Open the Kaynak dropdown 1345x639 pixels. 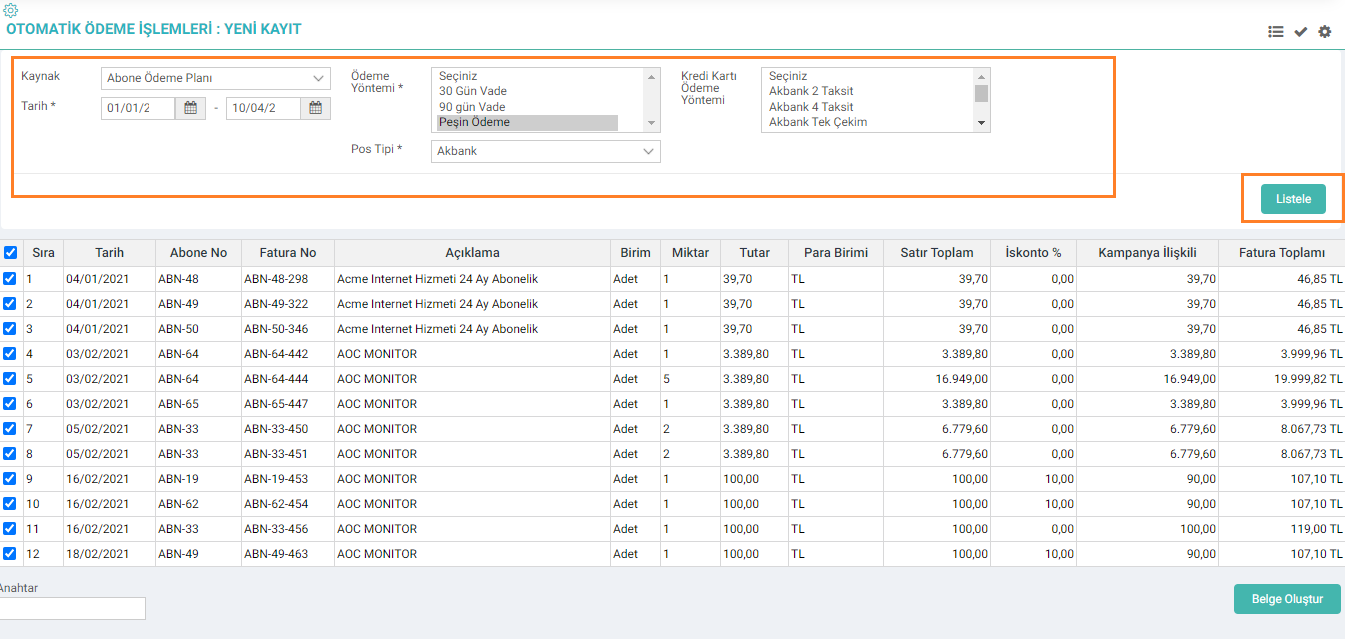[216, 78]
